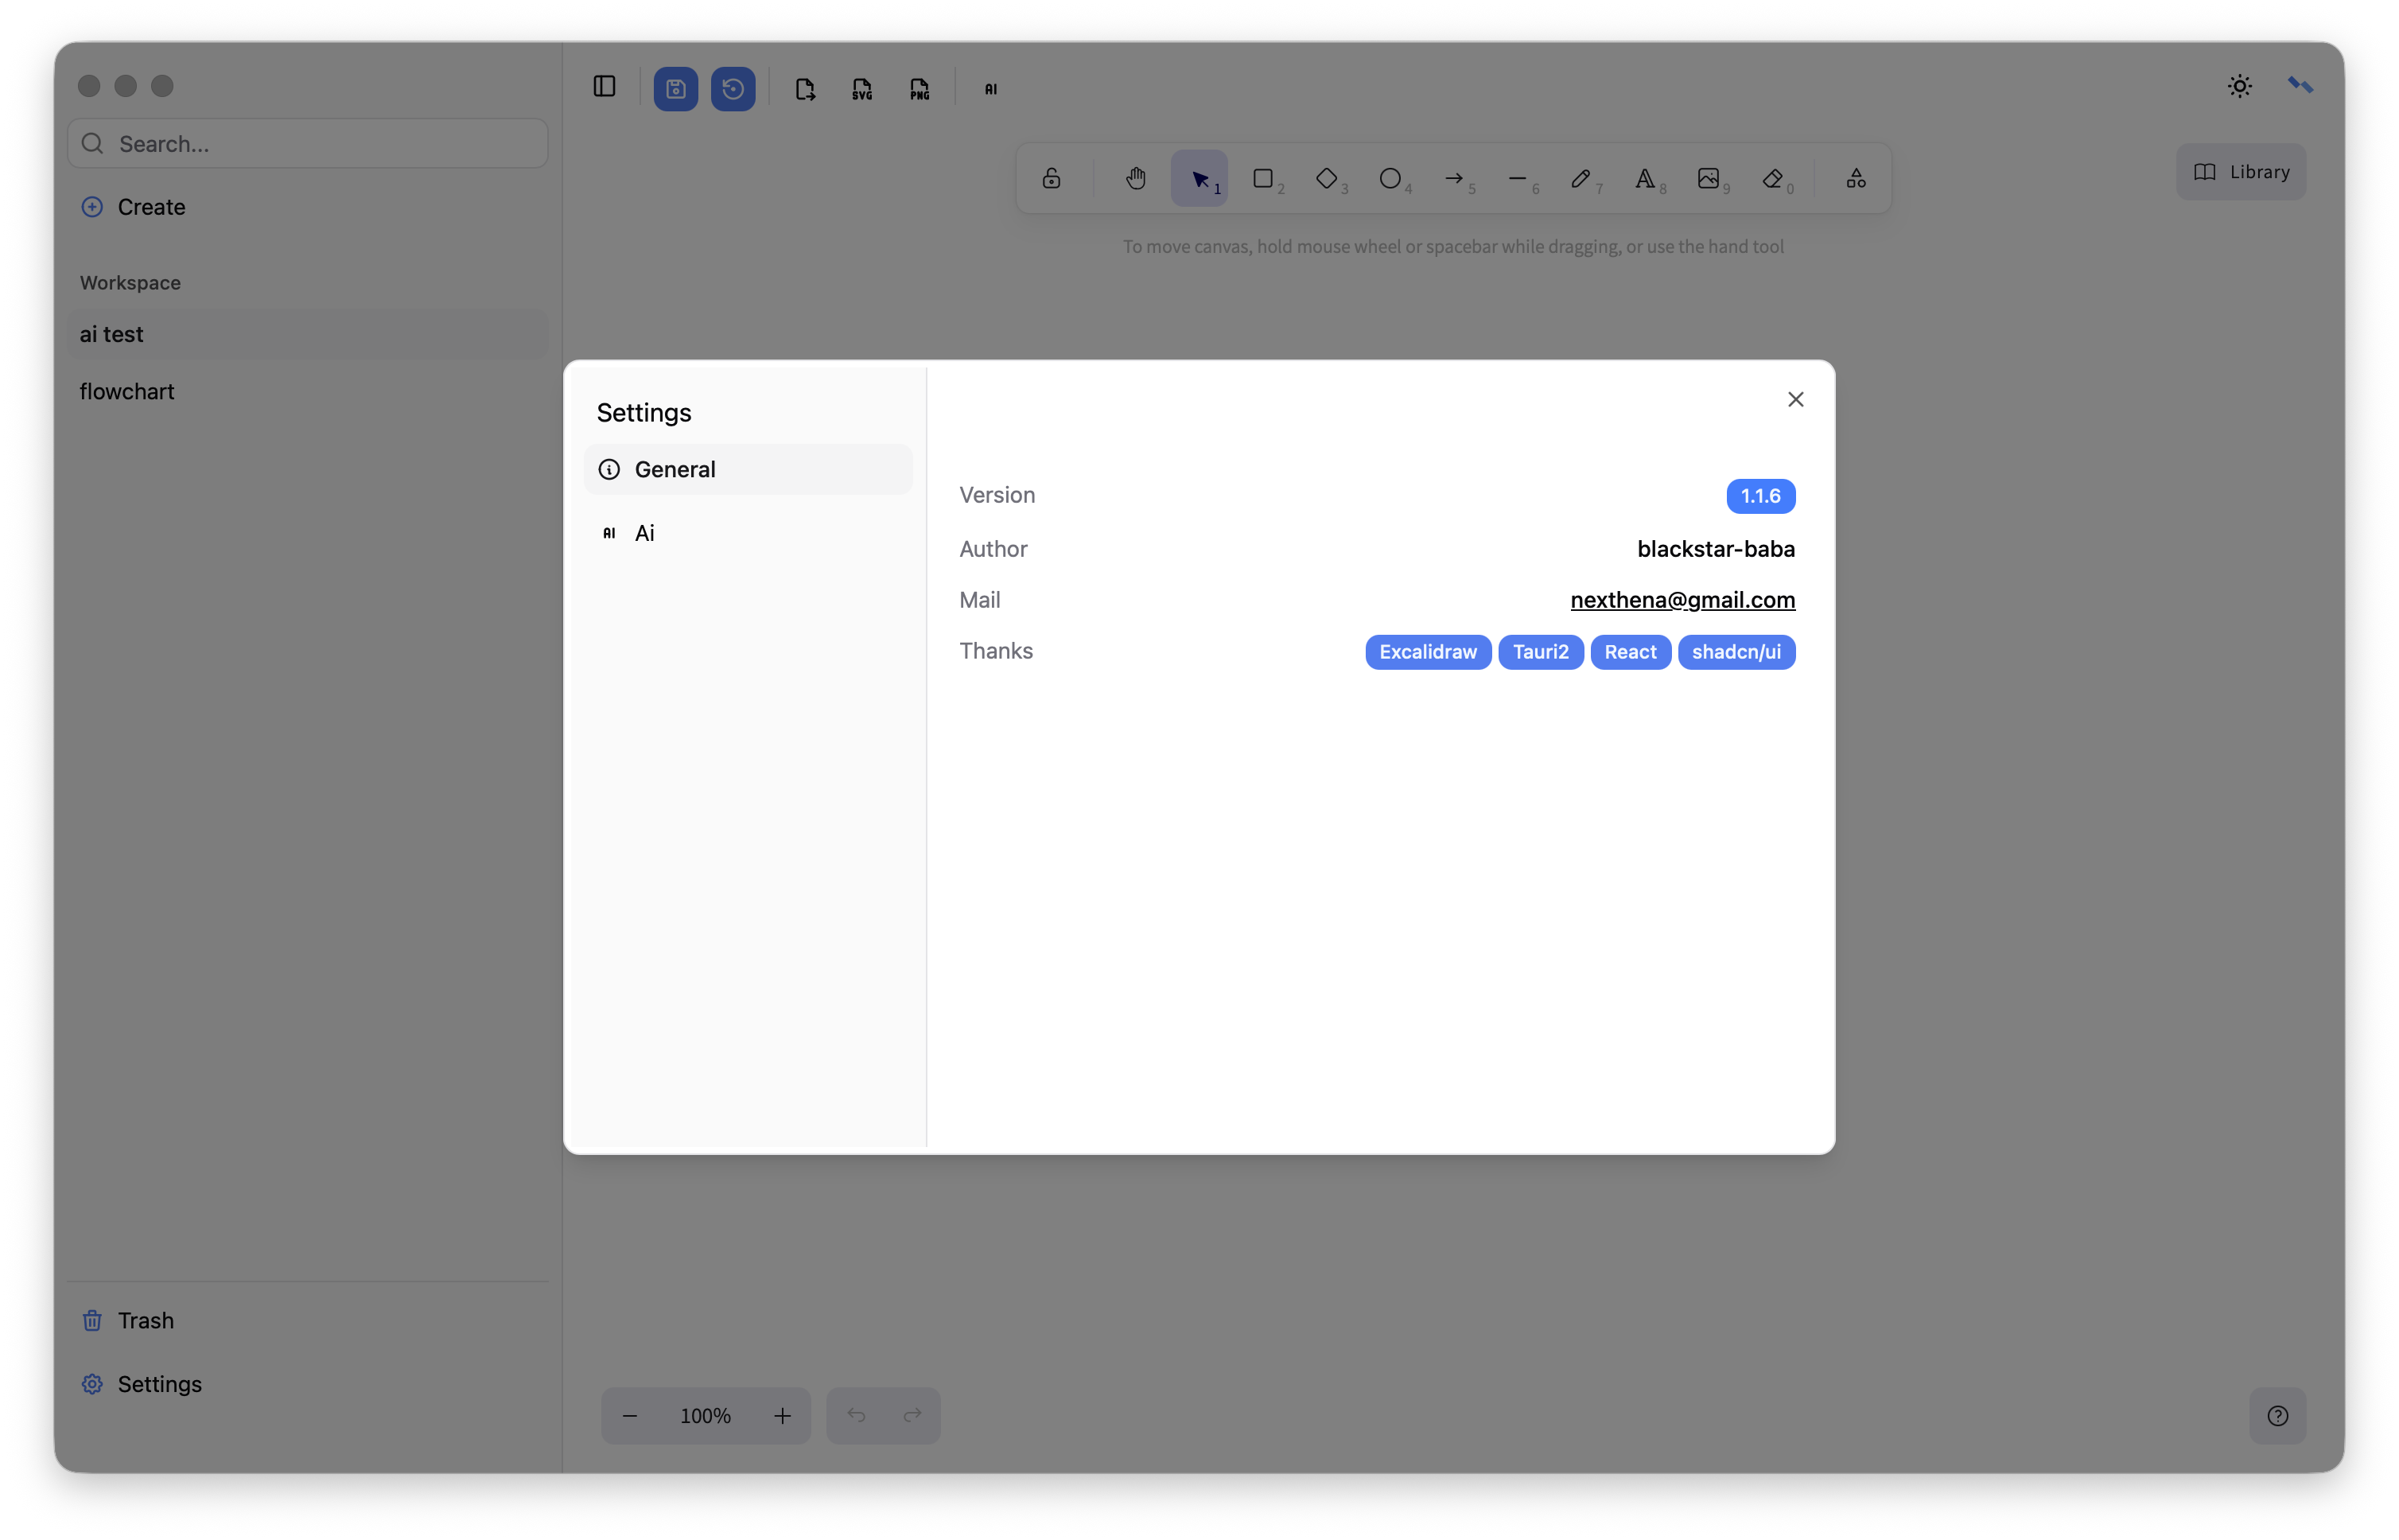Select the Eraser tool

[1773, 179]
